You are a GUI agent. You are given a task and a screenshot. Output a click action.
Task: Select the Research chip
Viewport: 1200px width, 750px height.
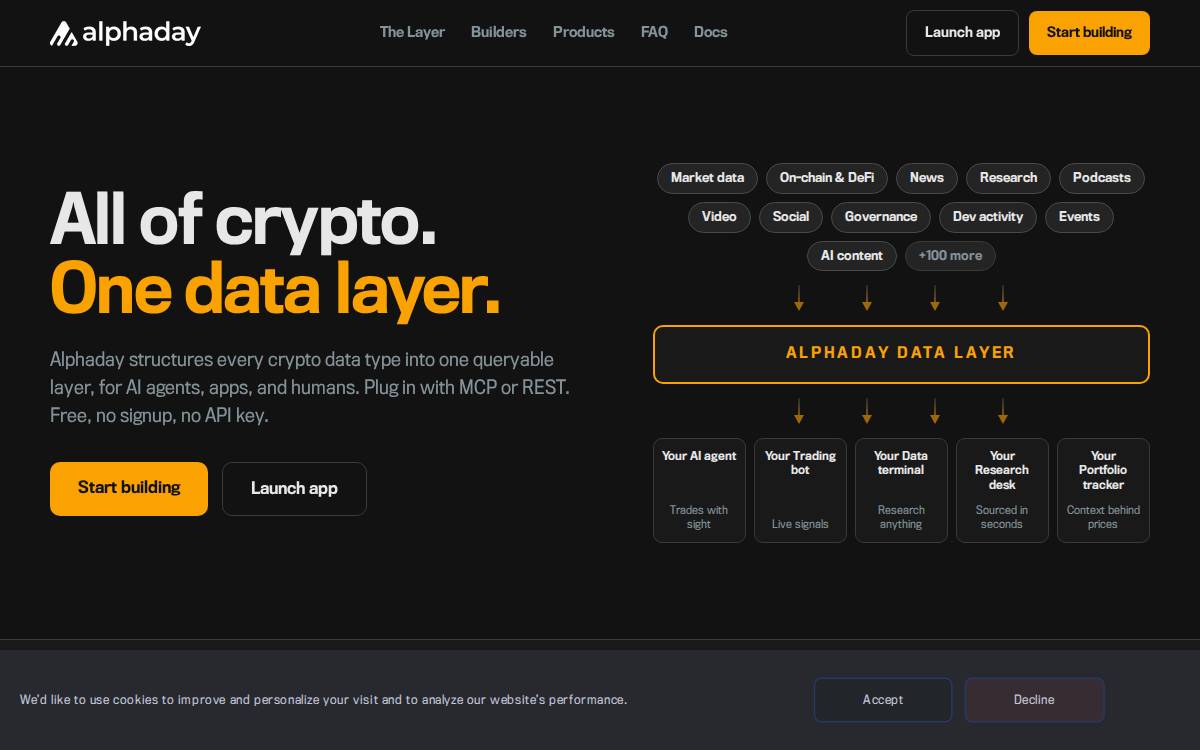[x=1008, y=178]
